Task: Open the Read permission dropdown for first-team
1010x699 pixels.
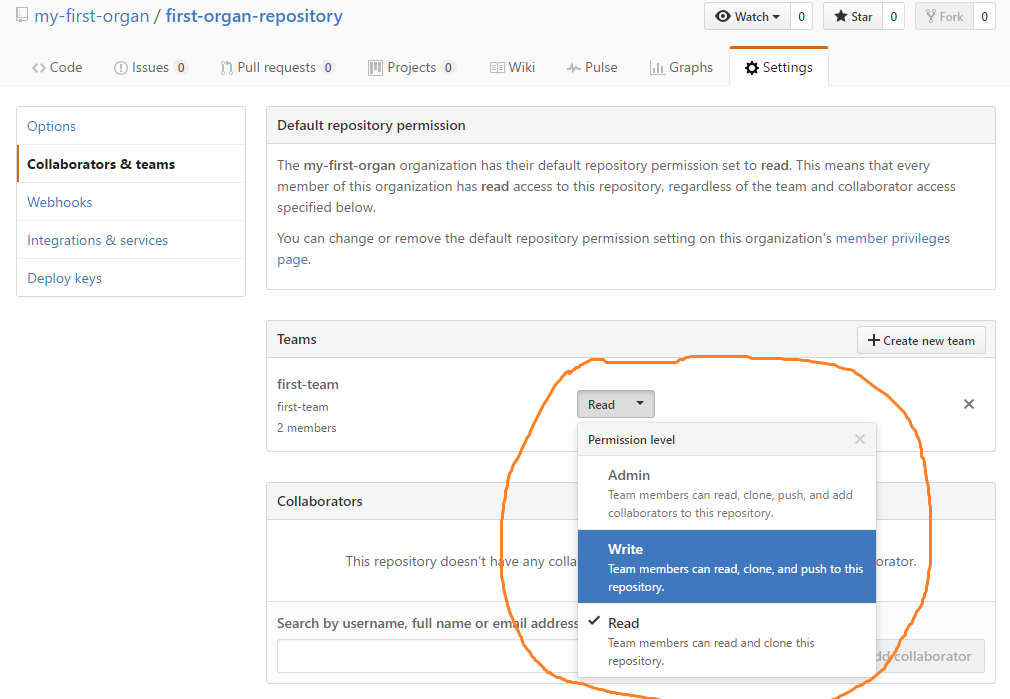Action: [x=616, y=405]
